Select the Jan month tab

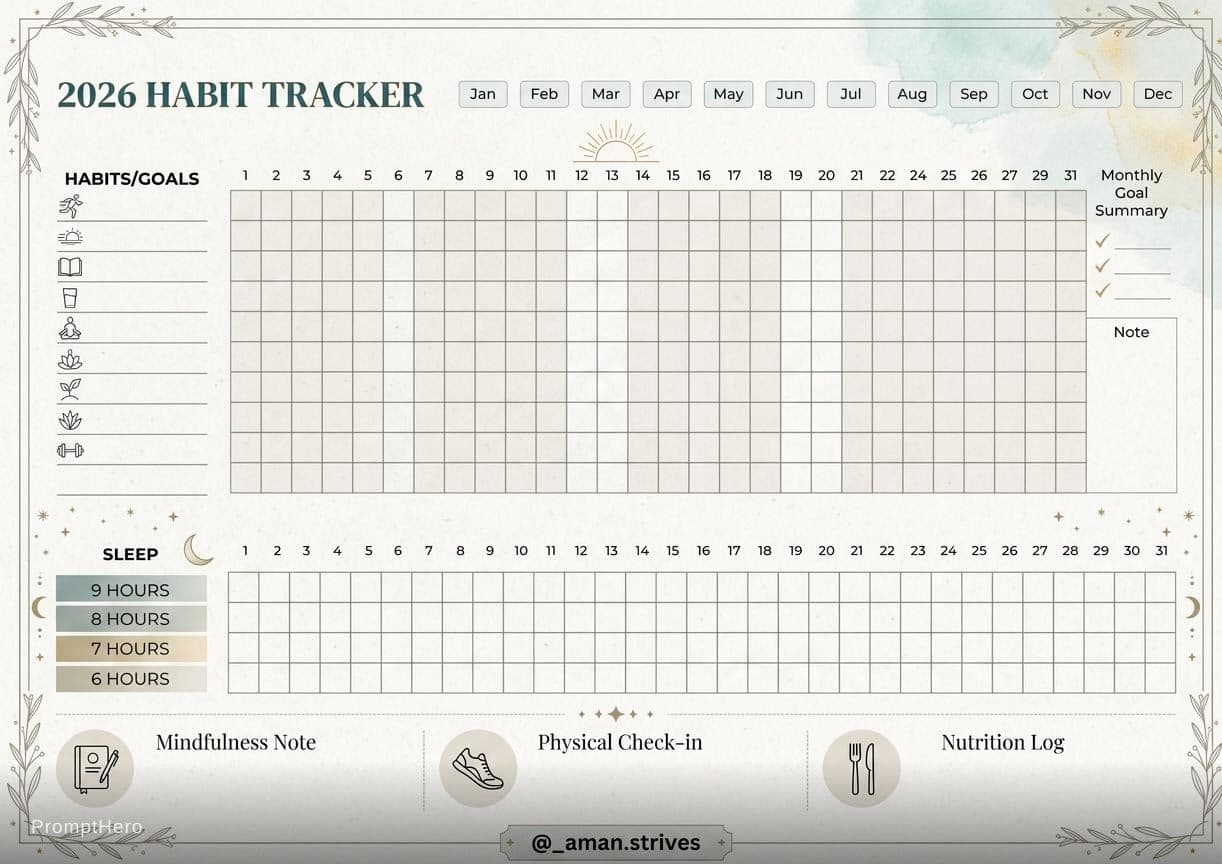483,94
